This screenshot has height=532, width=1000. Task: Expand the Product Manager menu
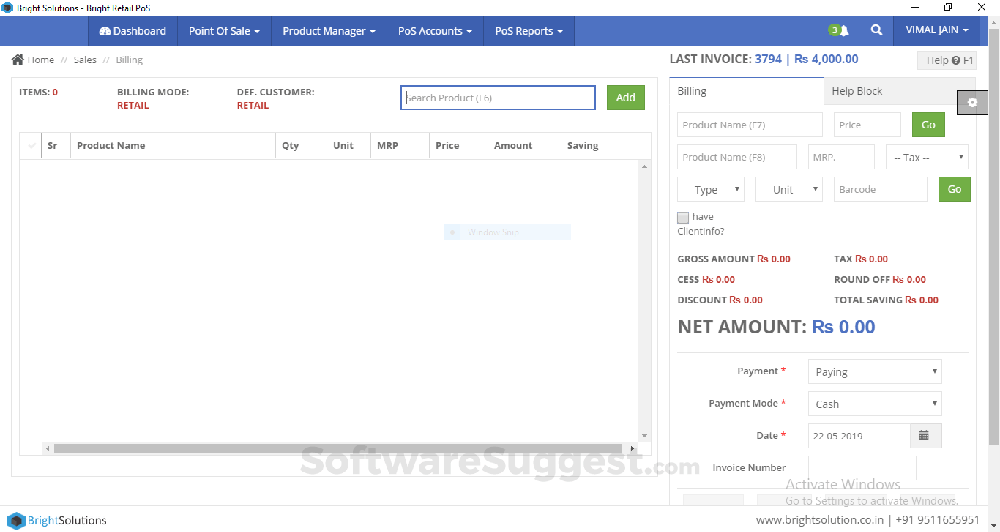click(329, 31)
